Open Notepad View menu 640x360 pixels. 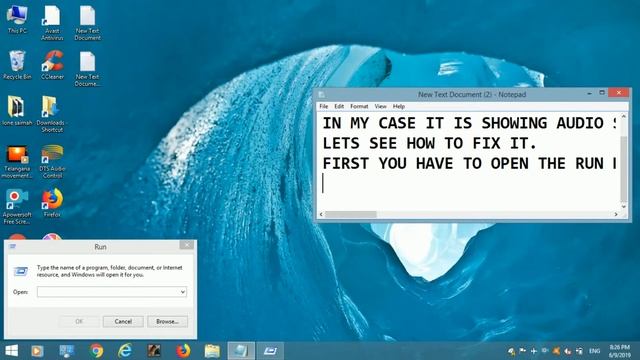coord(380,106)
